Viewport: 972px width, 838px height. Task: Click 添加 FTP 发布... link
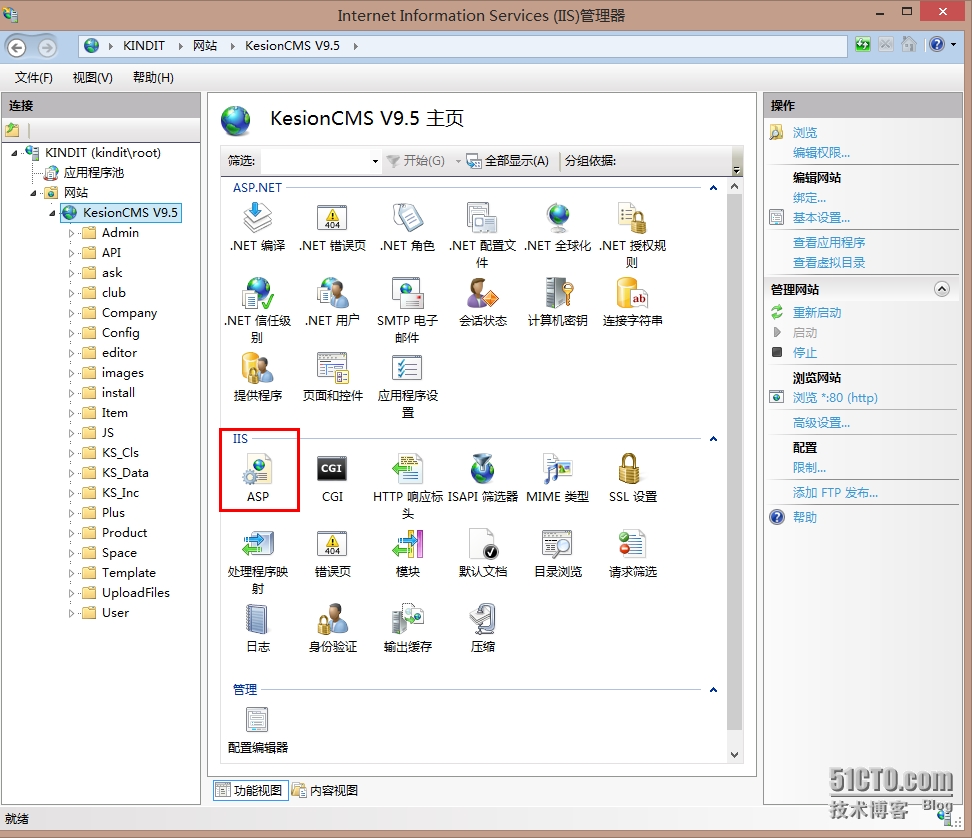[x=835, y=493]
